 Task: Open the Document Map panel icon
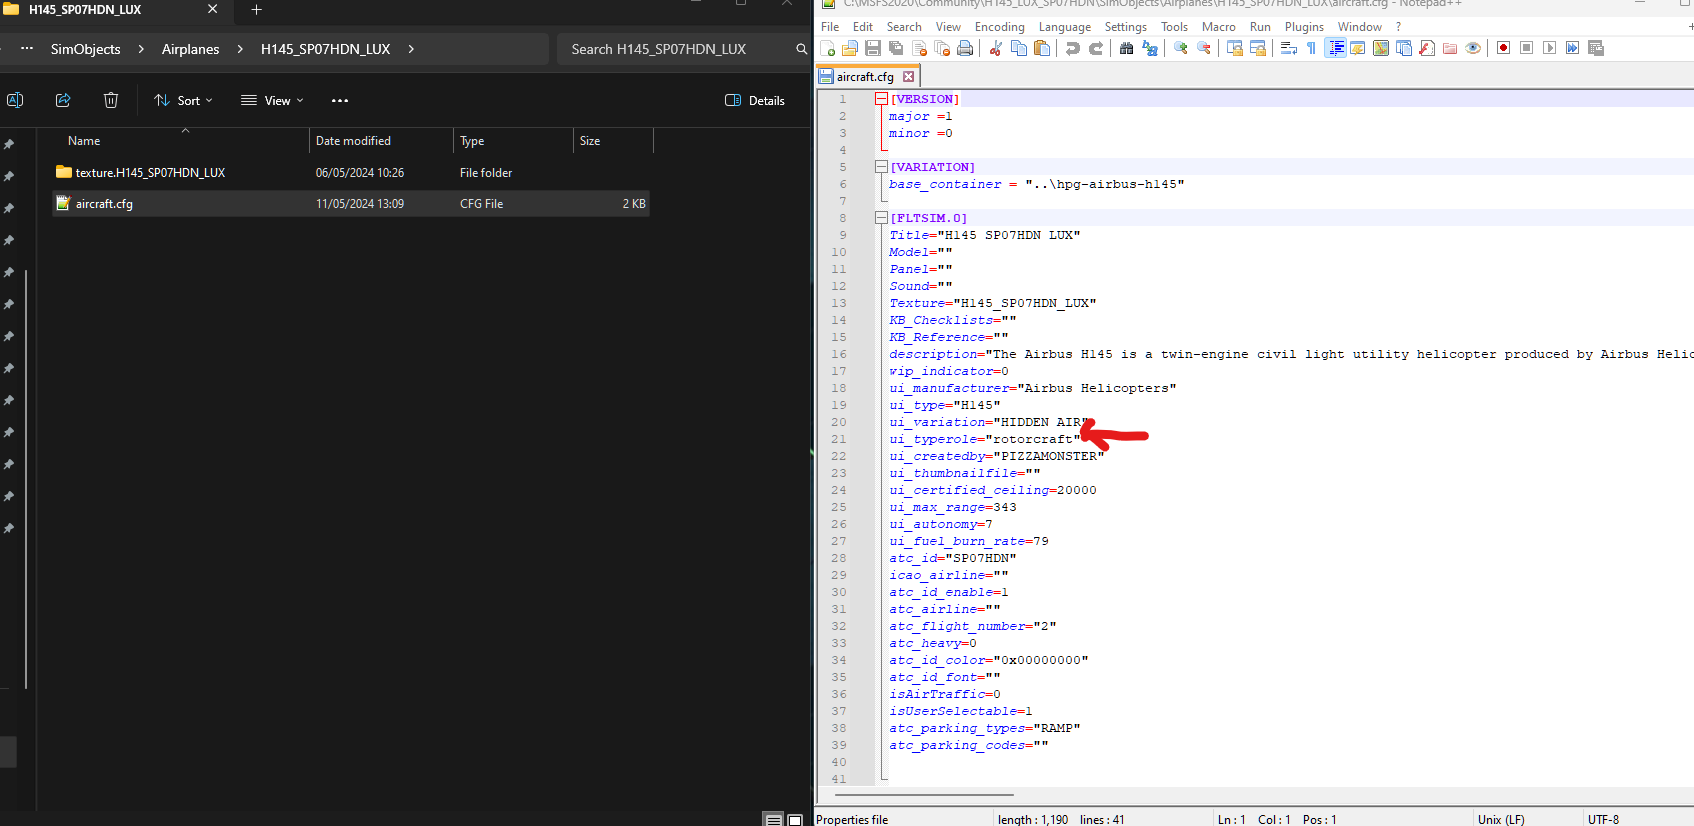1381,48
